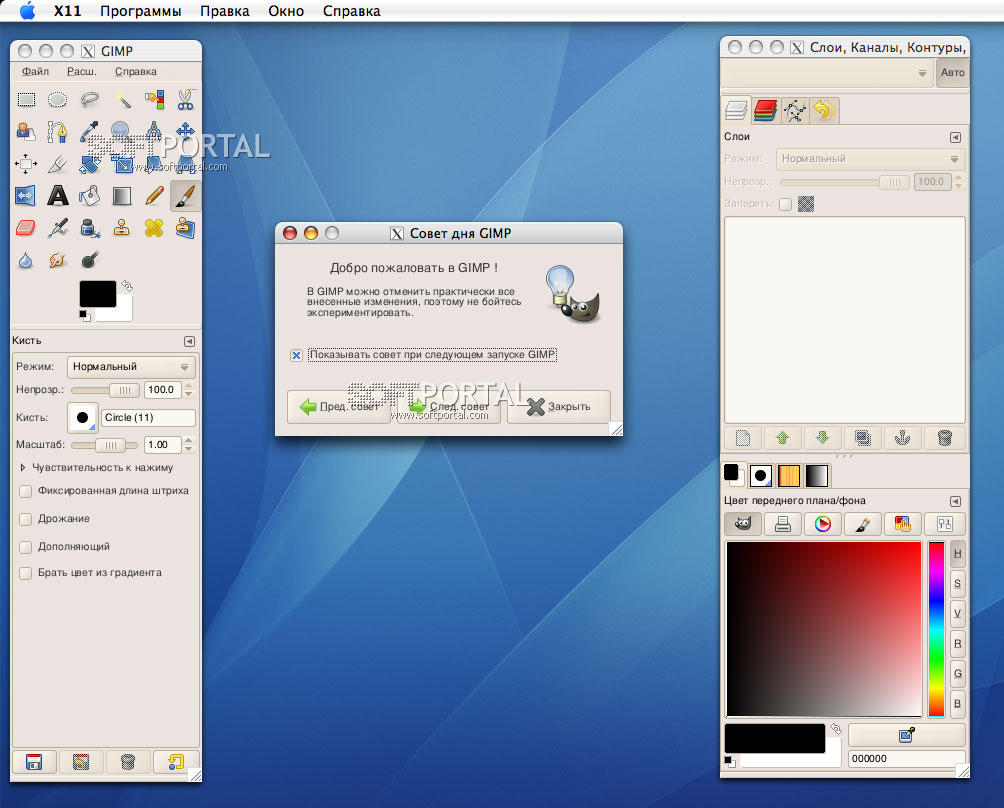Click the anchor layer icon

click(x=903, y=437)
